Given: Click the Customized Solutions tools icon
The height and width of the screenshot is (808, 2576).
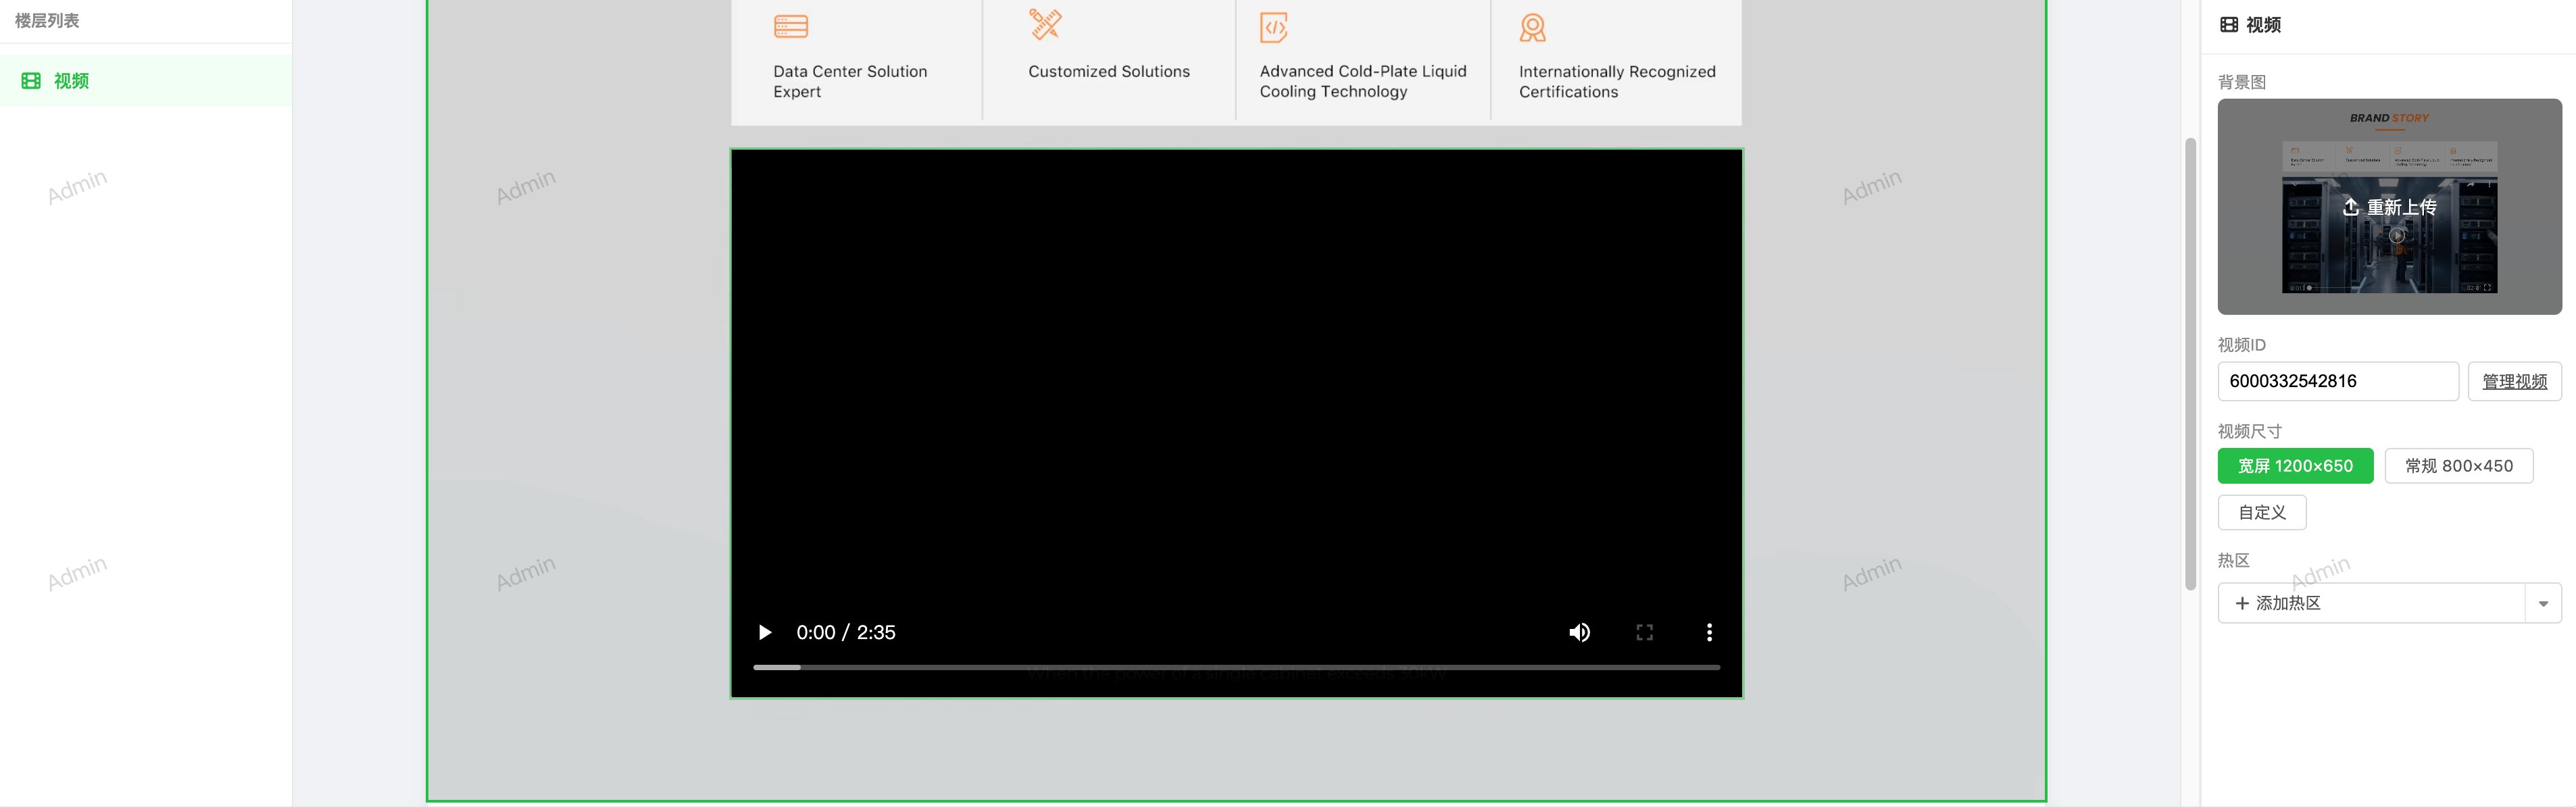Looking at the screenshot, I should pos(1046,24).
